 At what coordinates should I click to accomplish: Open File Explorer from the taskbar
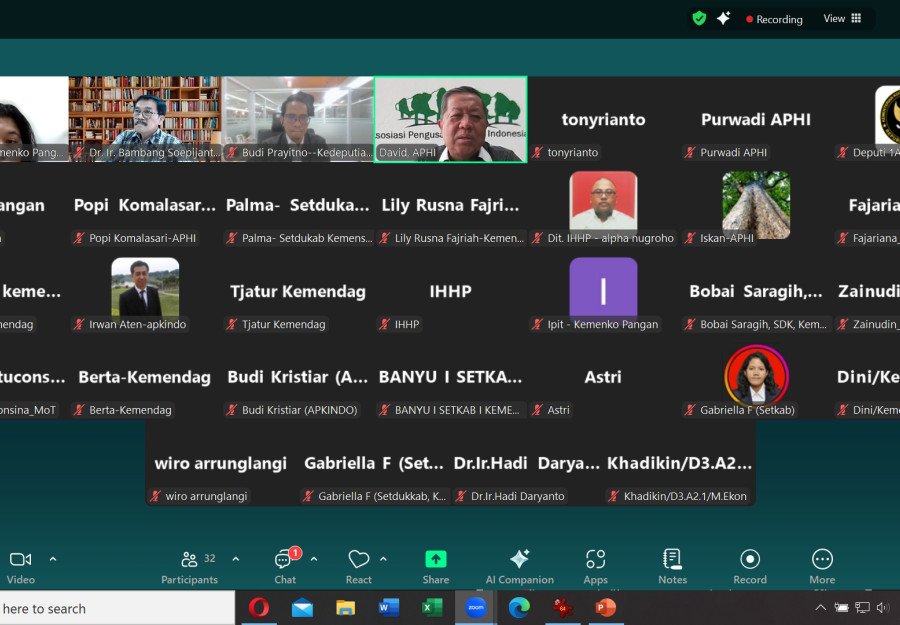[x=346, y=608]
